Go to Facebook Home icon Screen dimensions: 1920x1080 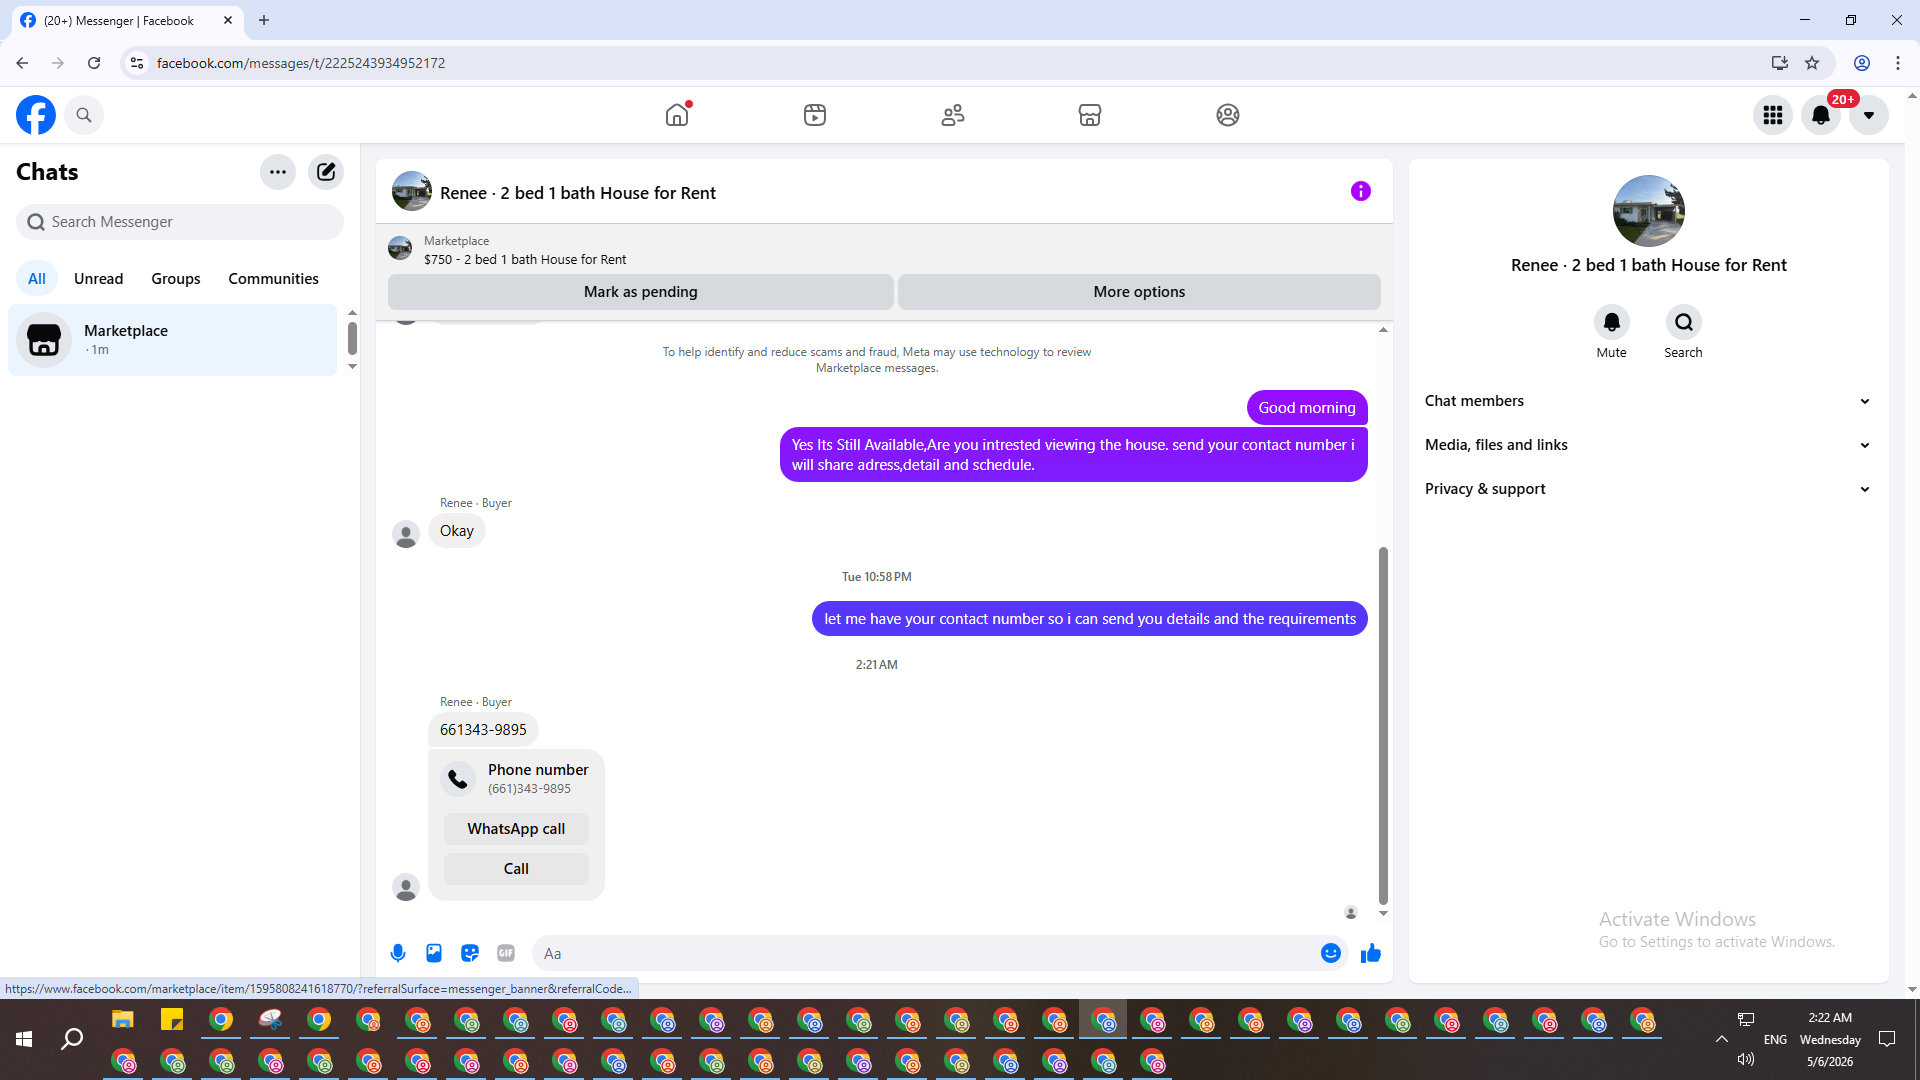[677, 115]
